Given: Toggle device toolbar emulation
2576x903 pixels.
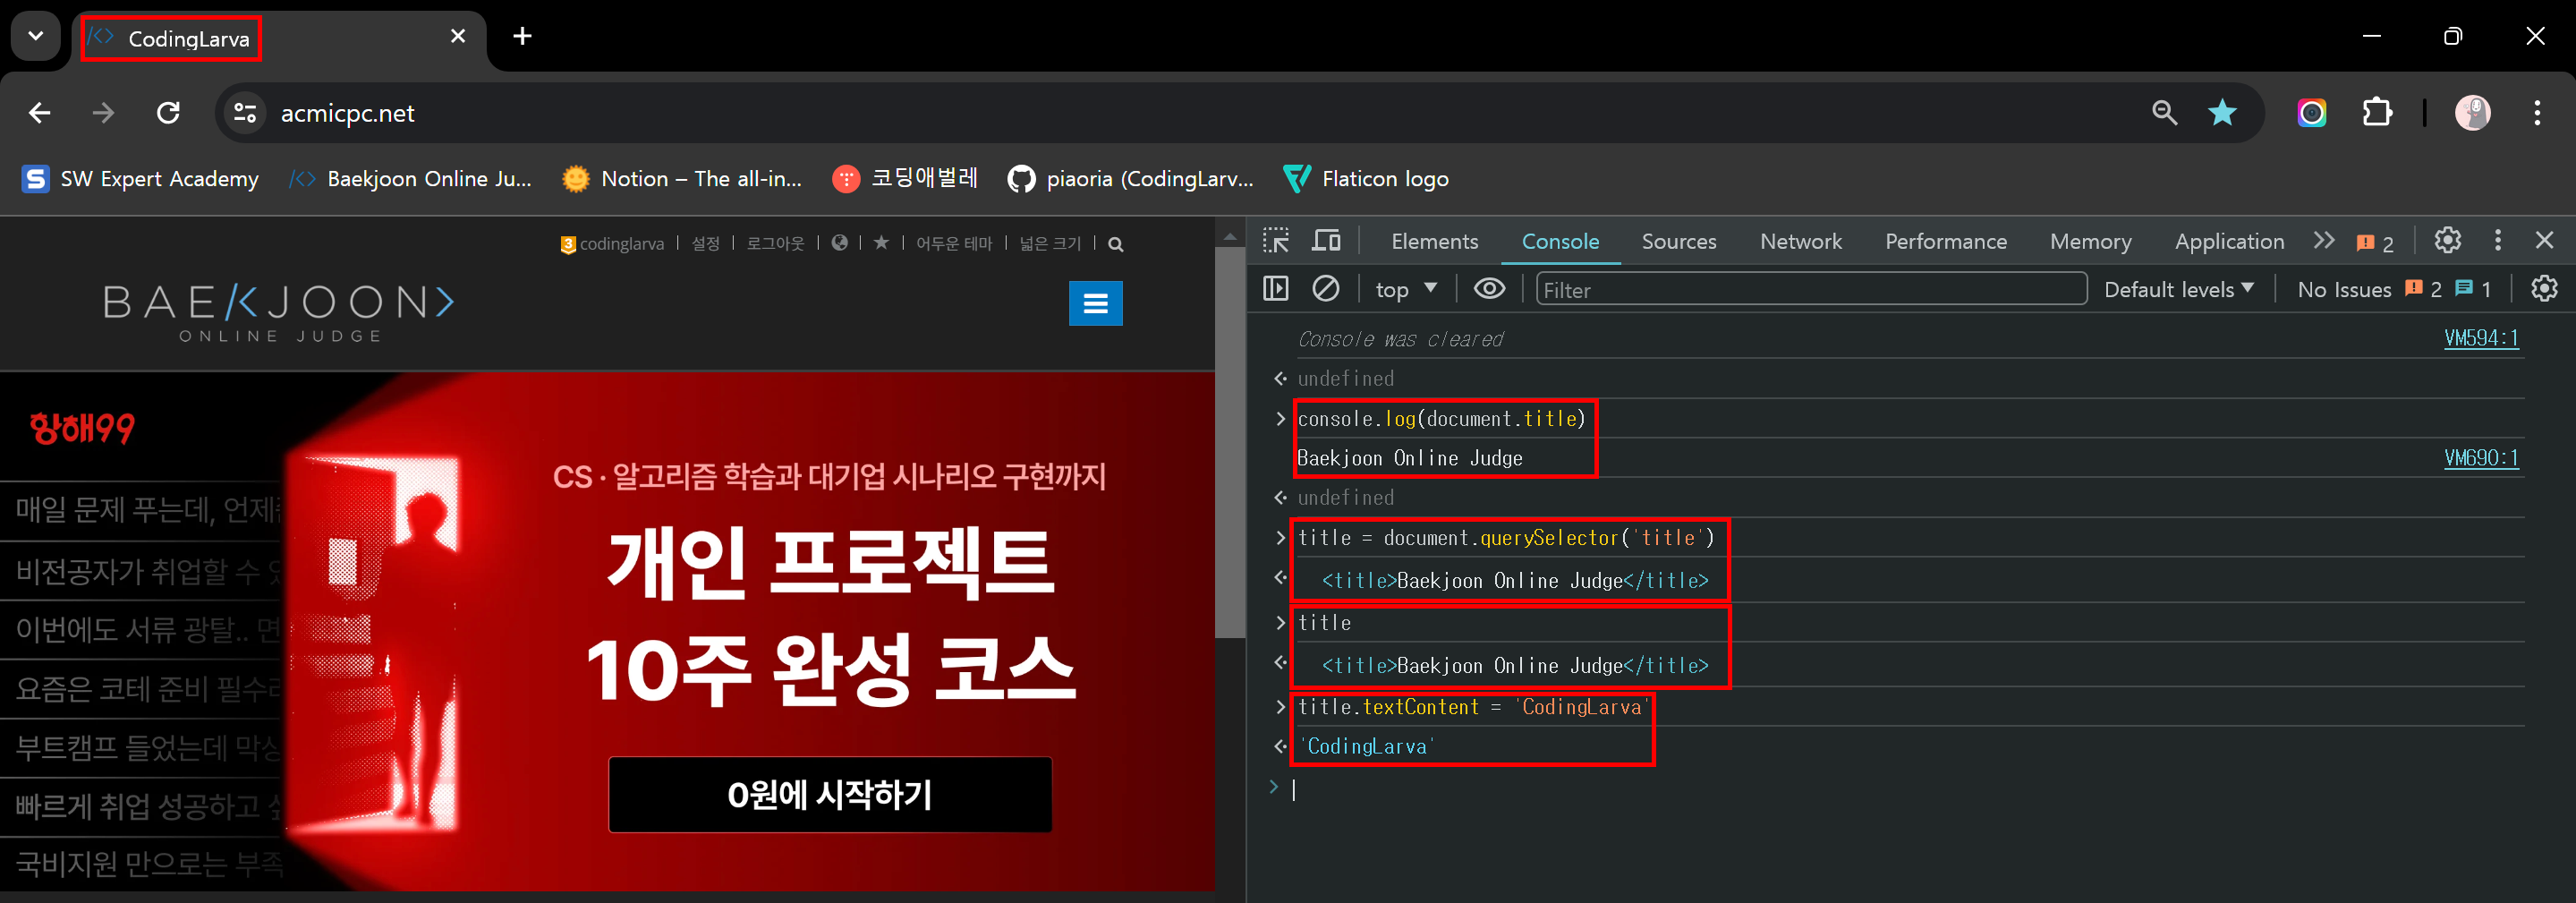Looking at the screenshot, I should (x=1326, y=241).
